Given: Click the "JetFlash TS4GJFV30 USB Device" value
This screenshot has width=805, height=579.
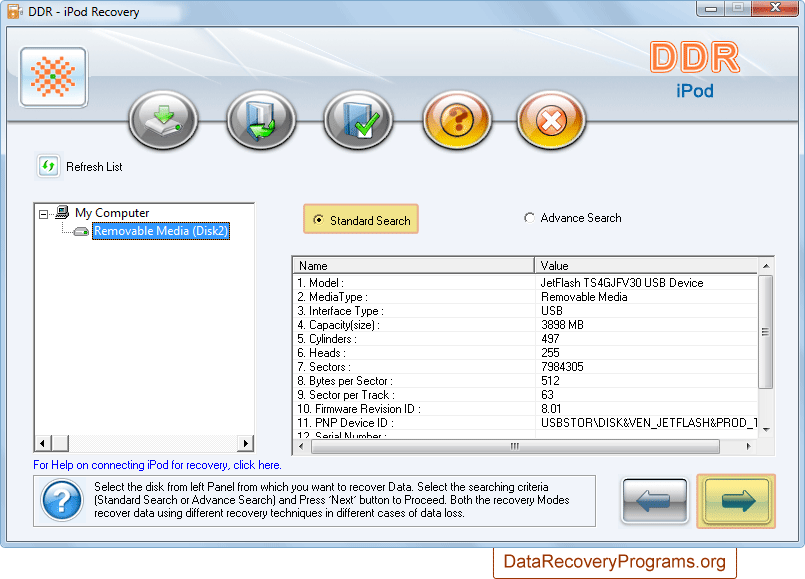Looking at the screenshot, I should pos(622,283).
